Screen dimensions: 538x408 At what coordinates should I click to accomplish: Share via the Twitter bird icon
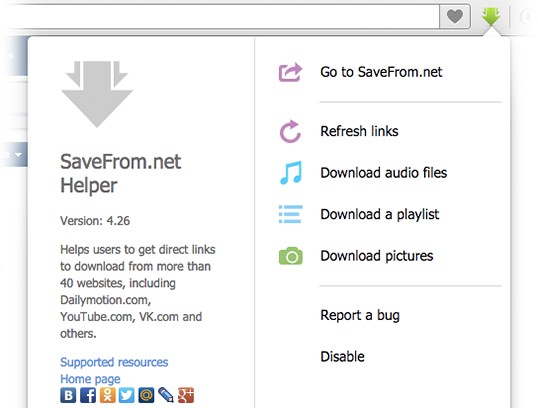(127, 395)
